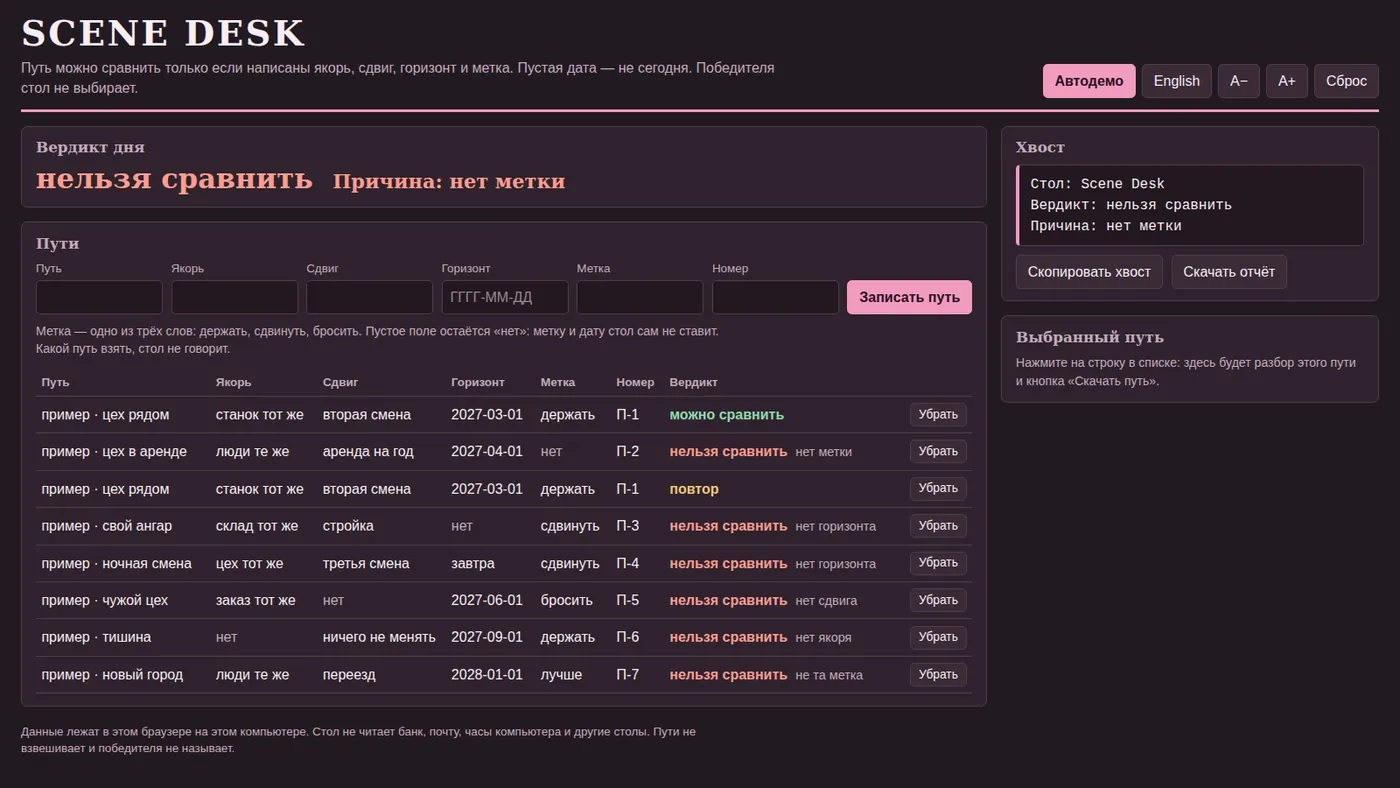
Task: Focus the Путь input field
Action: [x=99, y=297]
